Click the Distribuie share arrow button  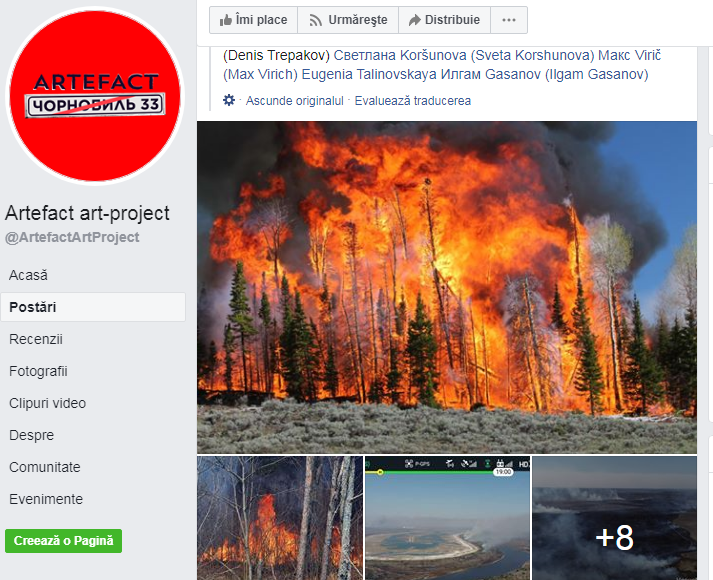[444, 20]
